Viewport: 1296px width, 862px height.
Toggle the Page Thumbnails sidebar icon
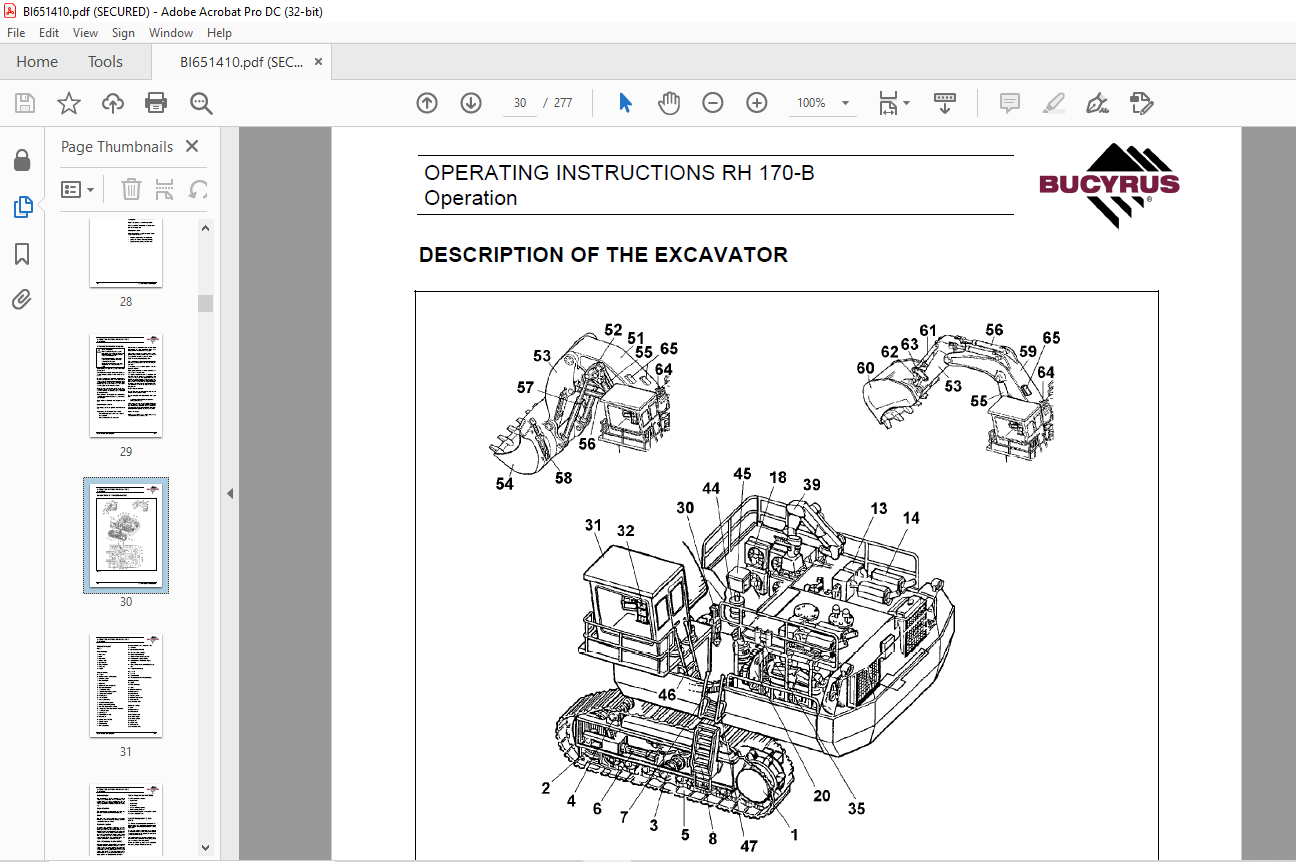point(22,207)
